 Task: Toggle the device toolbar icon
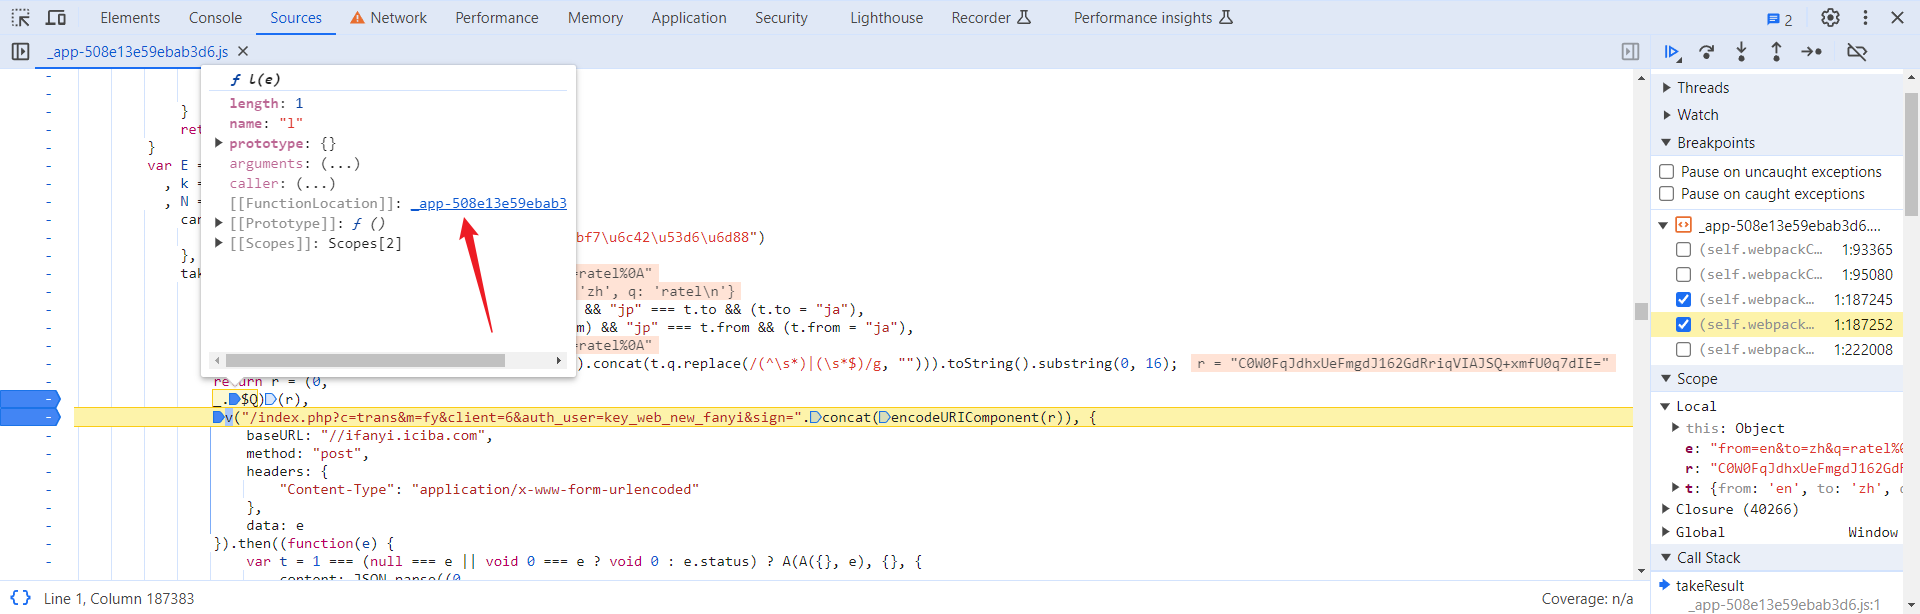coord(56,18)
